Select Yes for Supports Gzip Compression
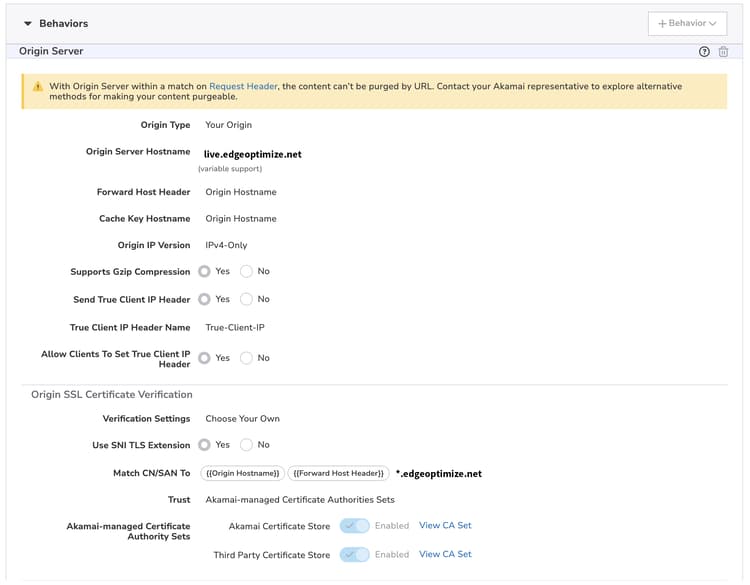750x585 pixels. point(204,271)
